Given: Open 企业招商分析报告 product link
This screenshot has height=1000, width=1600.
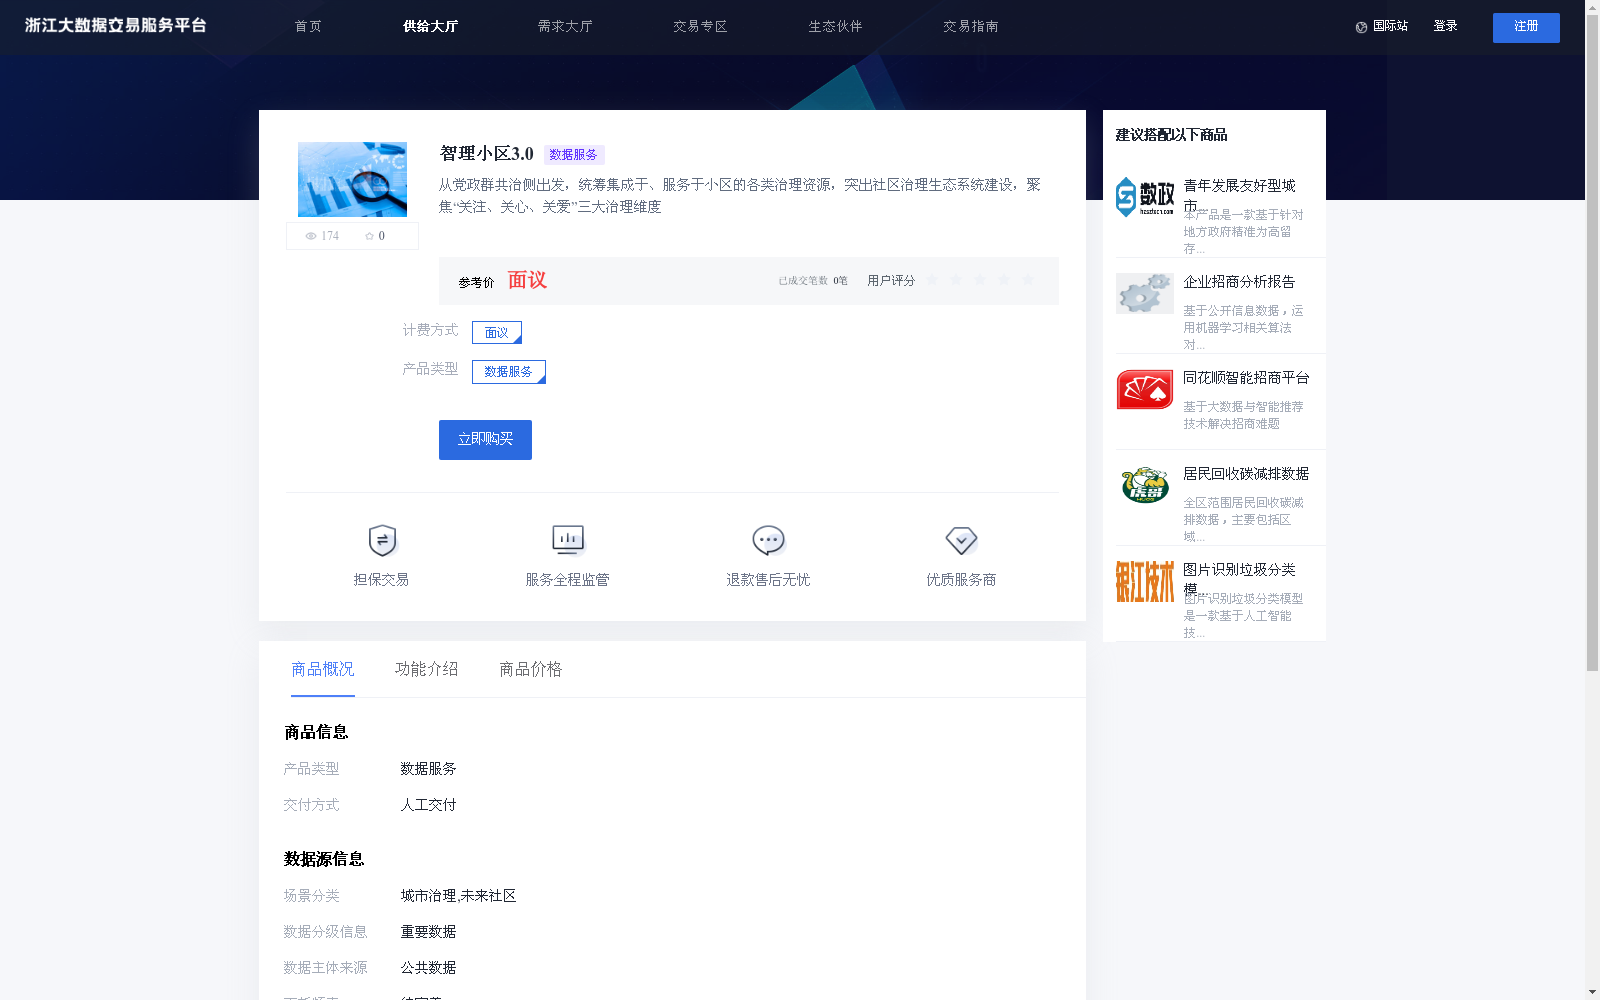Looking at the screenshot, I should (1239, 282).
